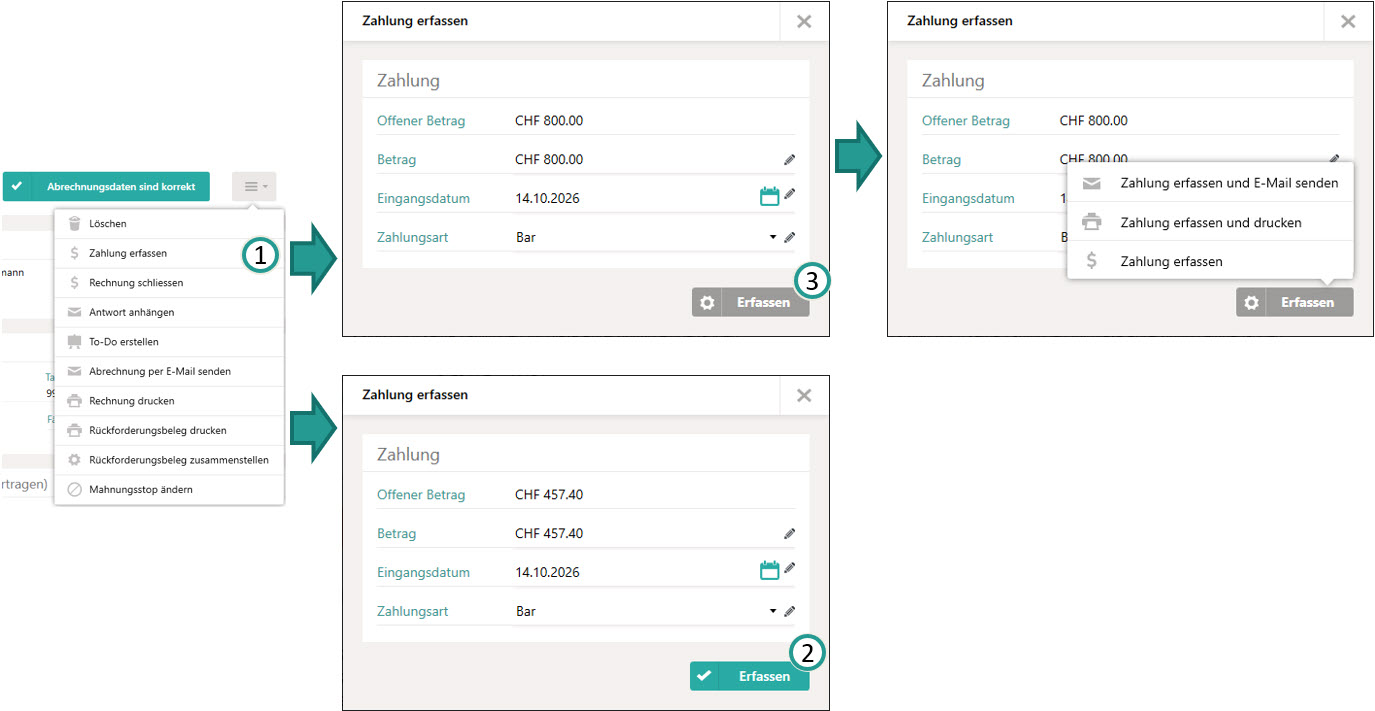1375x711 pixels.
Task: Choose 'Antwort anhängen' menu entry
Action: (169, 312)
